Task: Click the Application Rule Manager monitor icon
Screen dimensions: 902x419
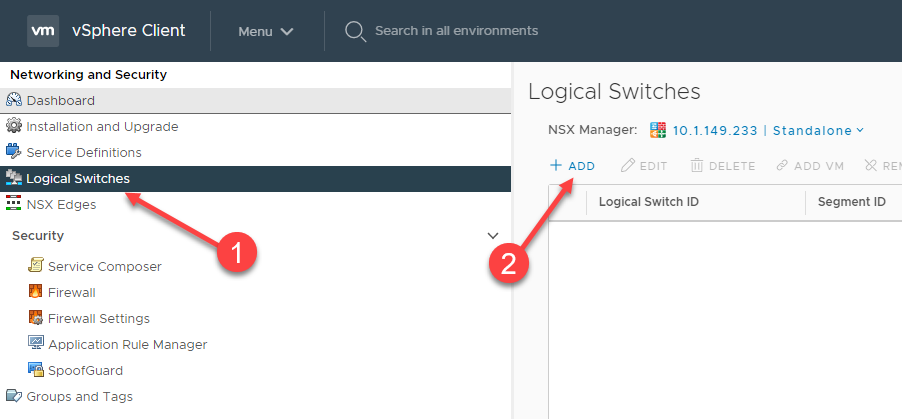Action: [x=36, y=344]
